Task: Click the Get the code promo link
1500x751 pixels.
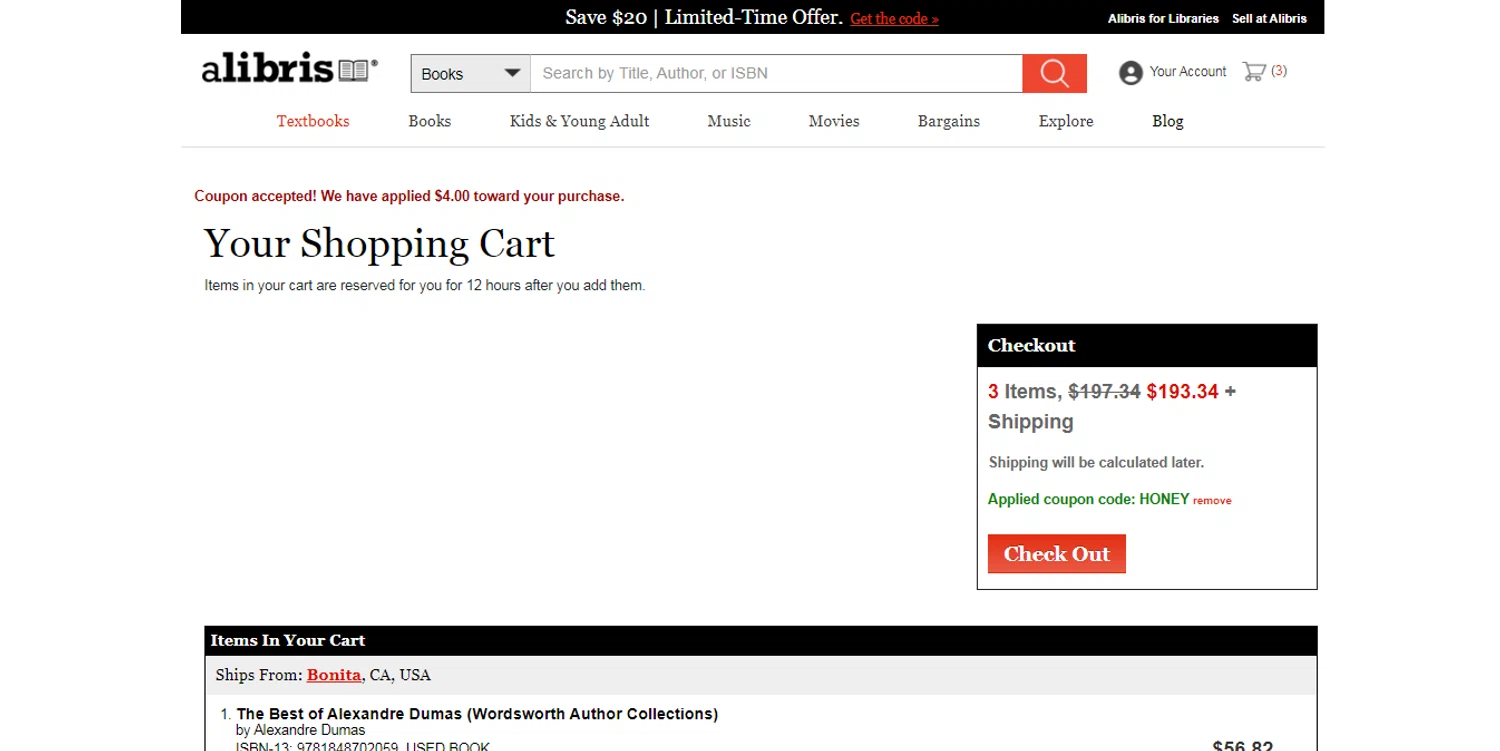Action: (x=894, y=19)
